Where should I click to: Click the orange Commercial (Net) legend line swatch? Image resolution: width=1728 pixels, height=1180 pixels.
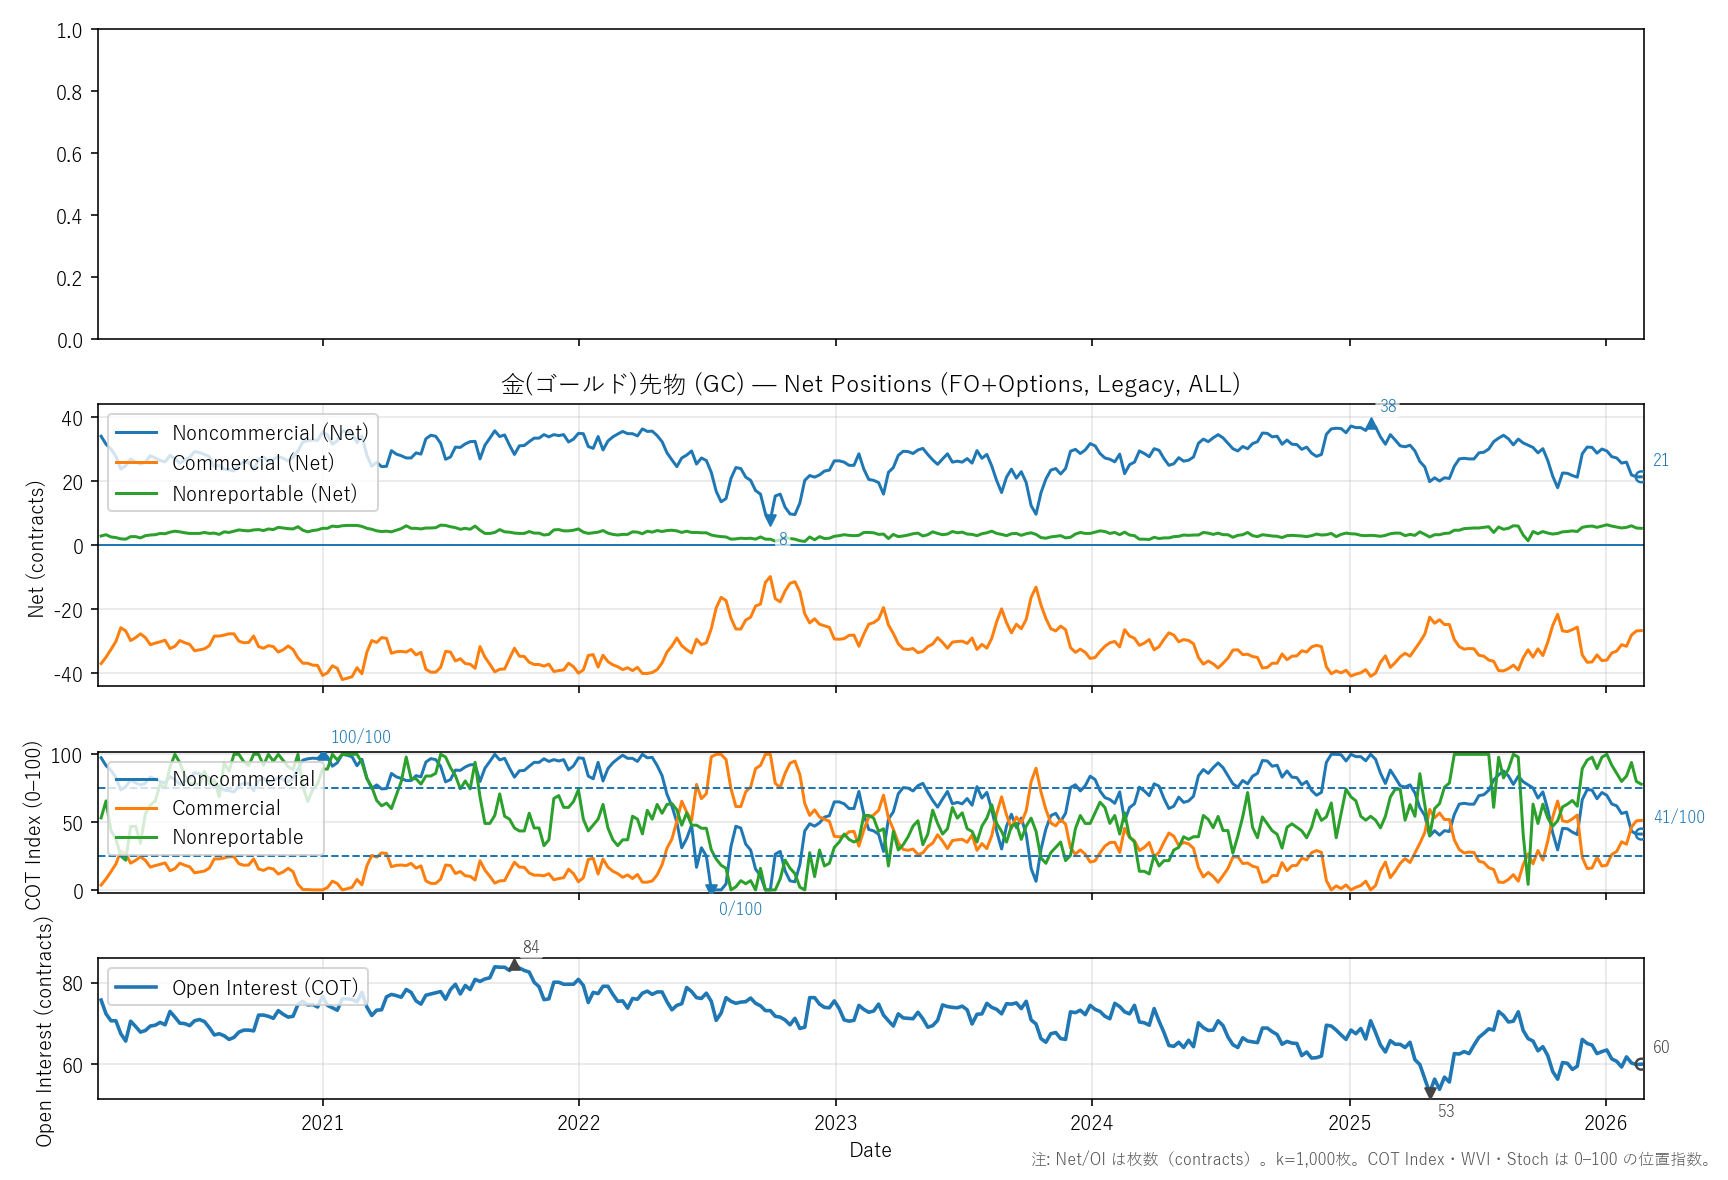point(137,463)
